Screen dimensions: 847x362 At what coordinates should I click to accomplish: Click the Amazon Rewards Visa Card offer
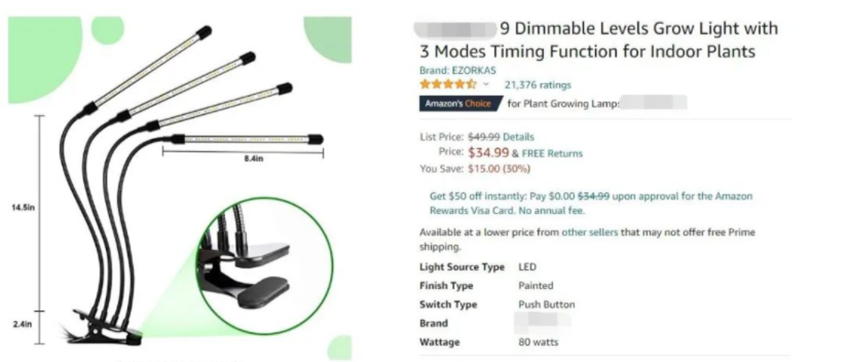pos(591,203)
